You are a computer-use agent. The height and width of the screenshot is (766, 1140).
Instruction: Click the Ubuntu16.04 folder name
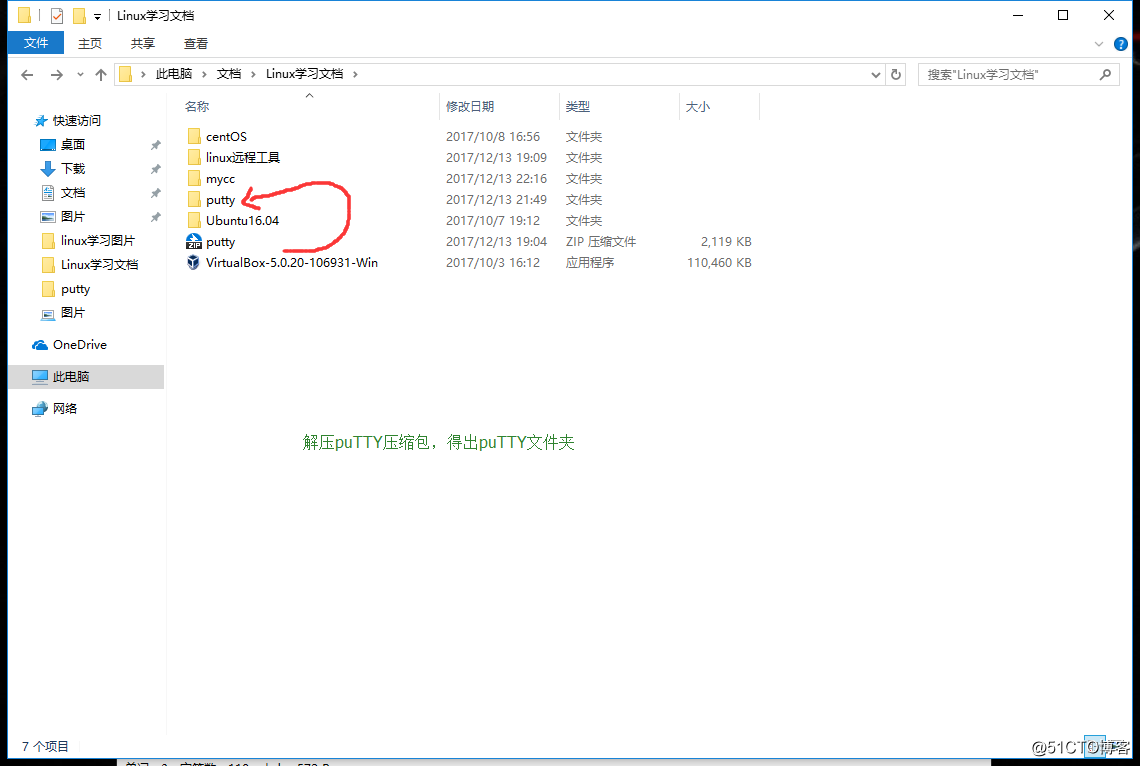point(242,220)
